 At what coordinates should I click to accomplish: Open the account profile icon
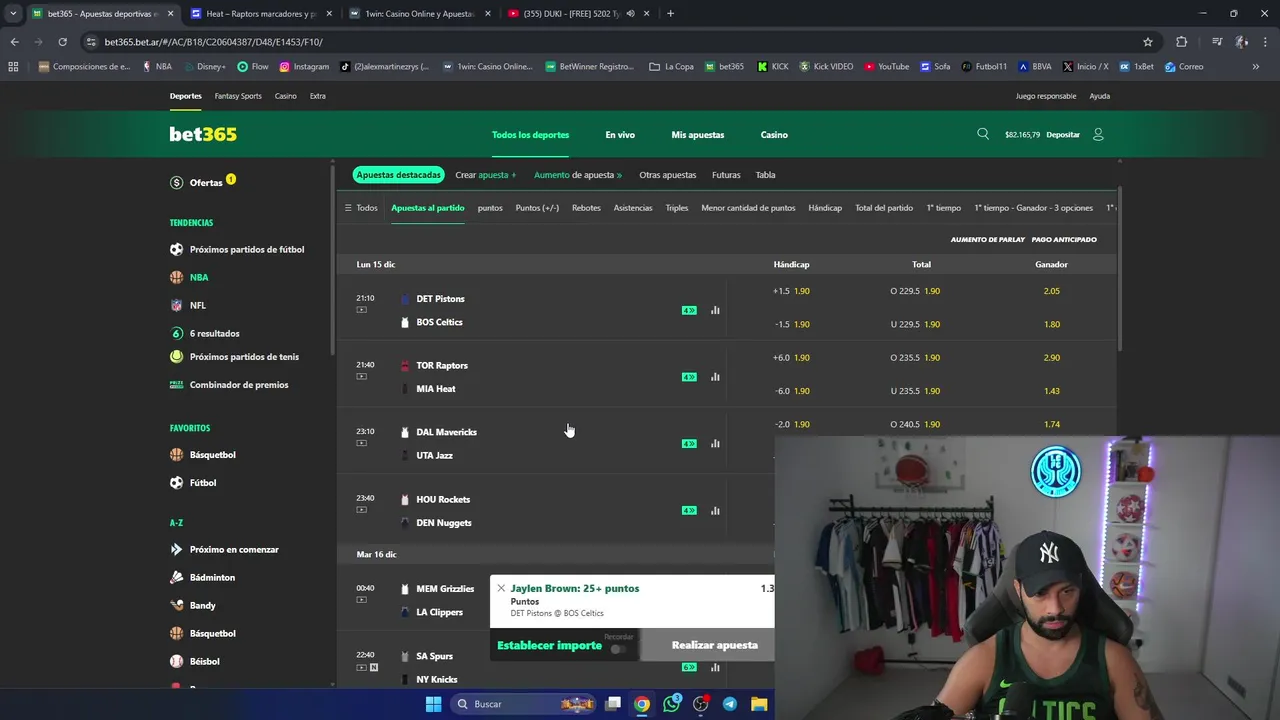tap(1098, 134)
